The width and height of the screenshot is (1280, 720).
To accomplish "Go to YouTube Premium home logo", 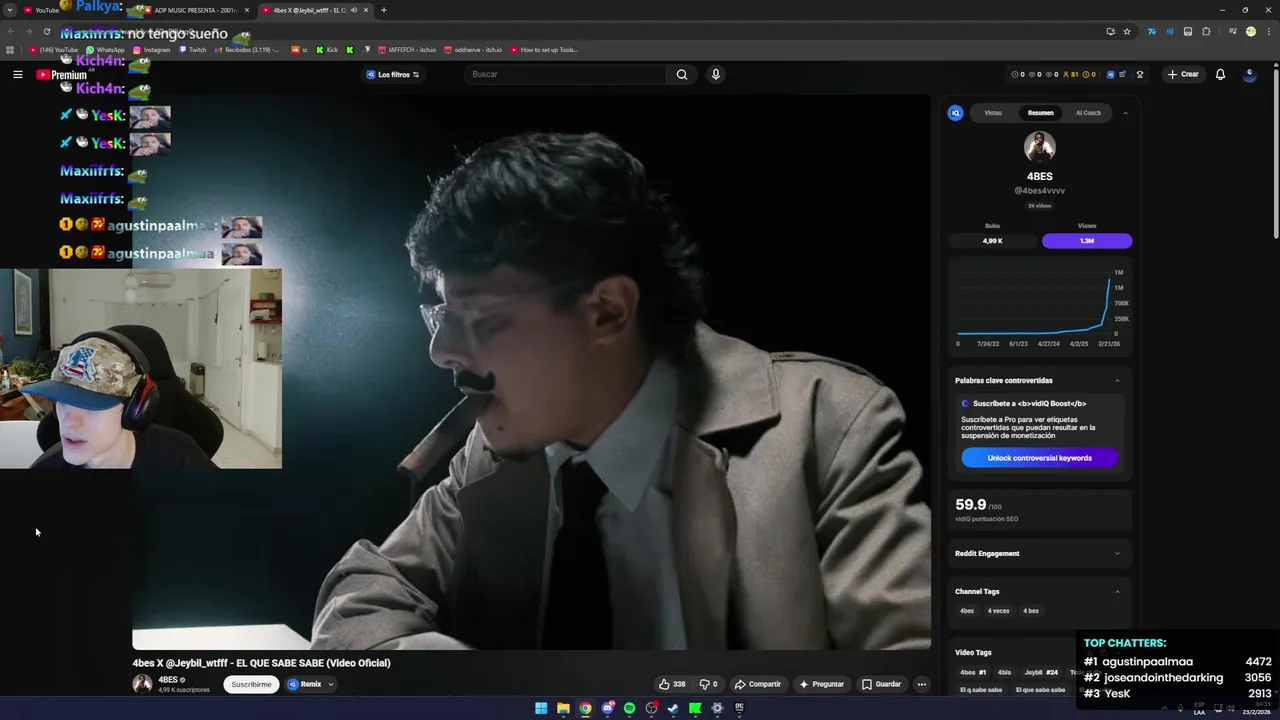I will [62, 75].
